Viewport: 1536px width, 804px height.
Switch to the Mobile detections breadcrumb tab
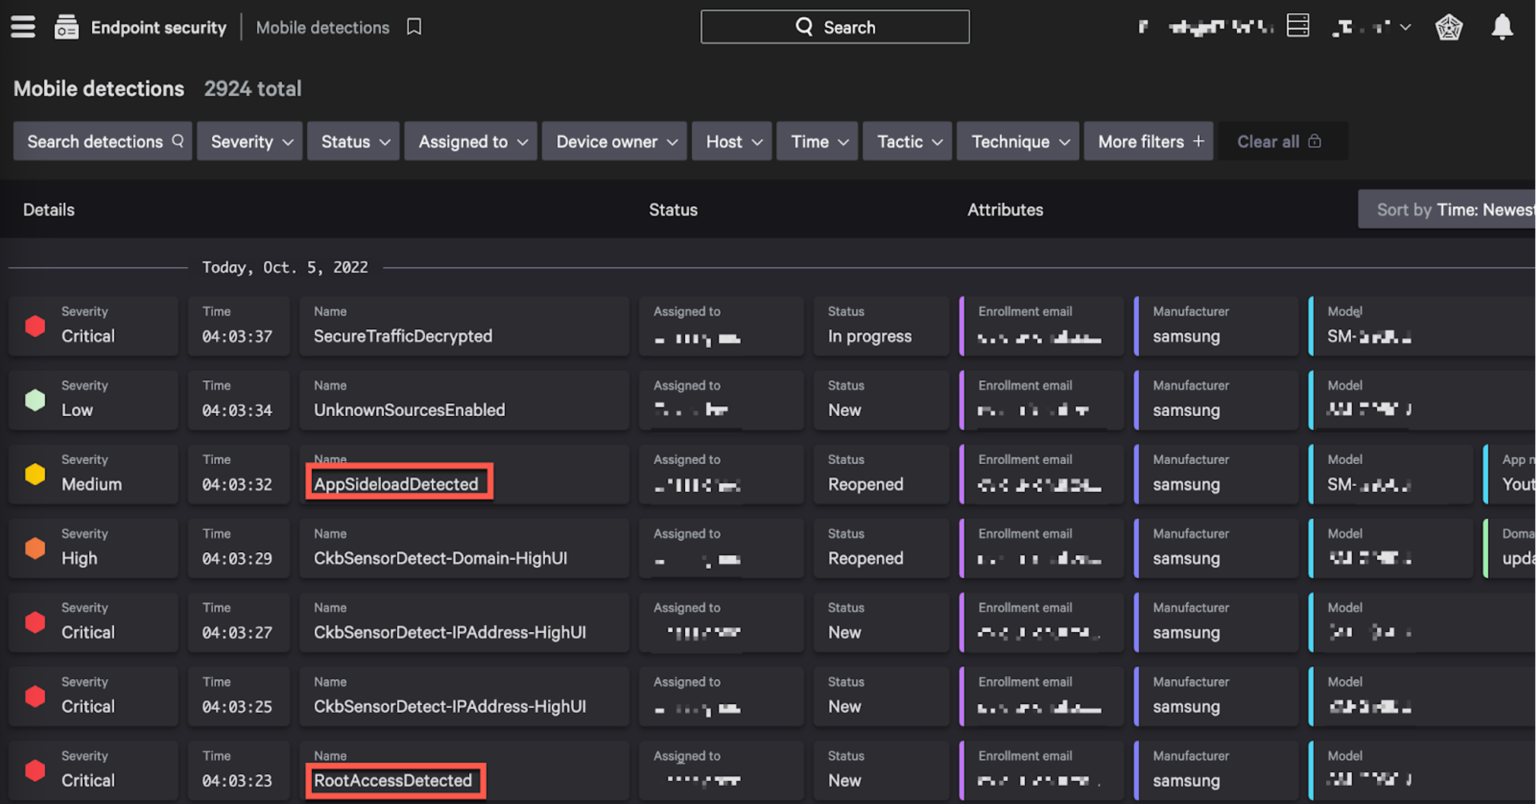click(x=322, y=27)
